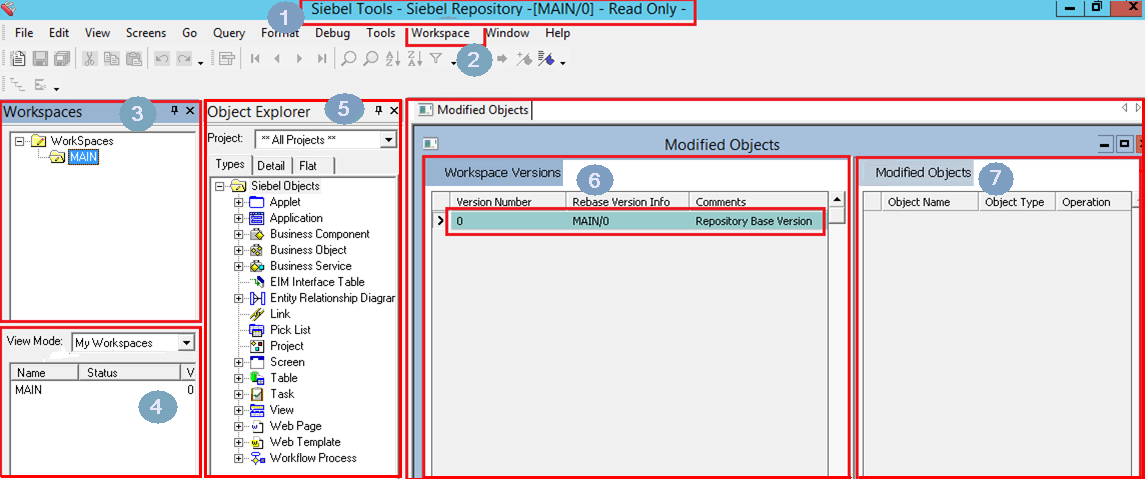Click the Save floppy disk icon
The height and width of the screenshot is (479, 1145).
(41, 59)
